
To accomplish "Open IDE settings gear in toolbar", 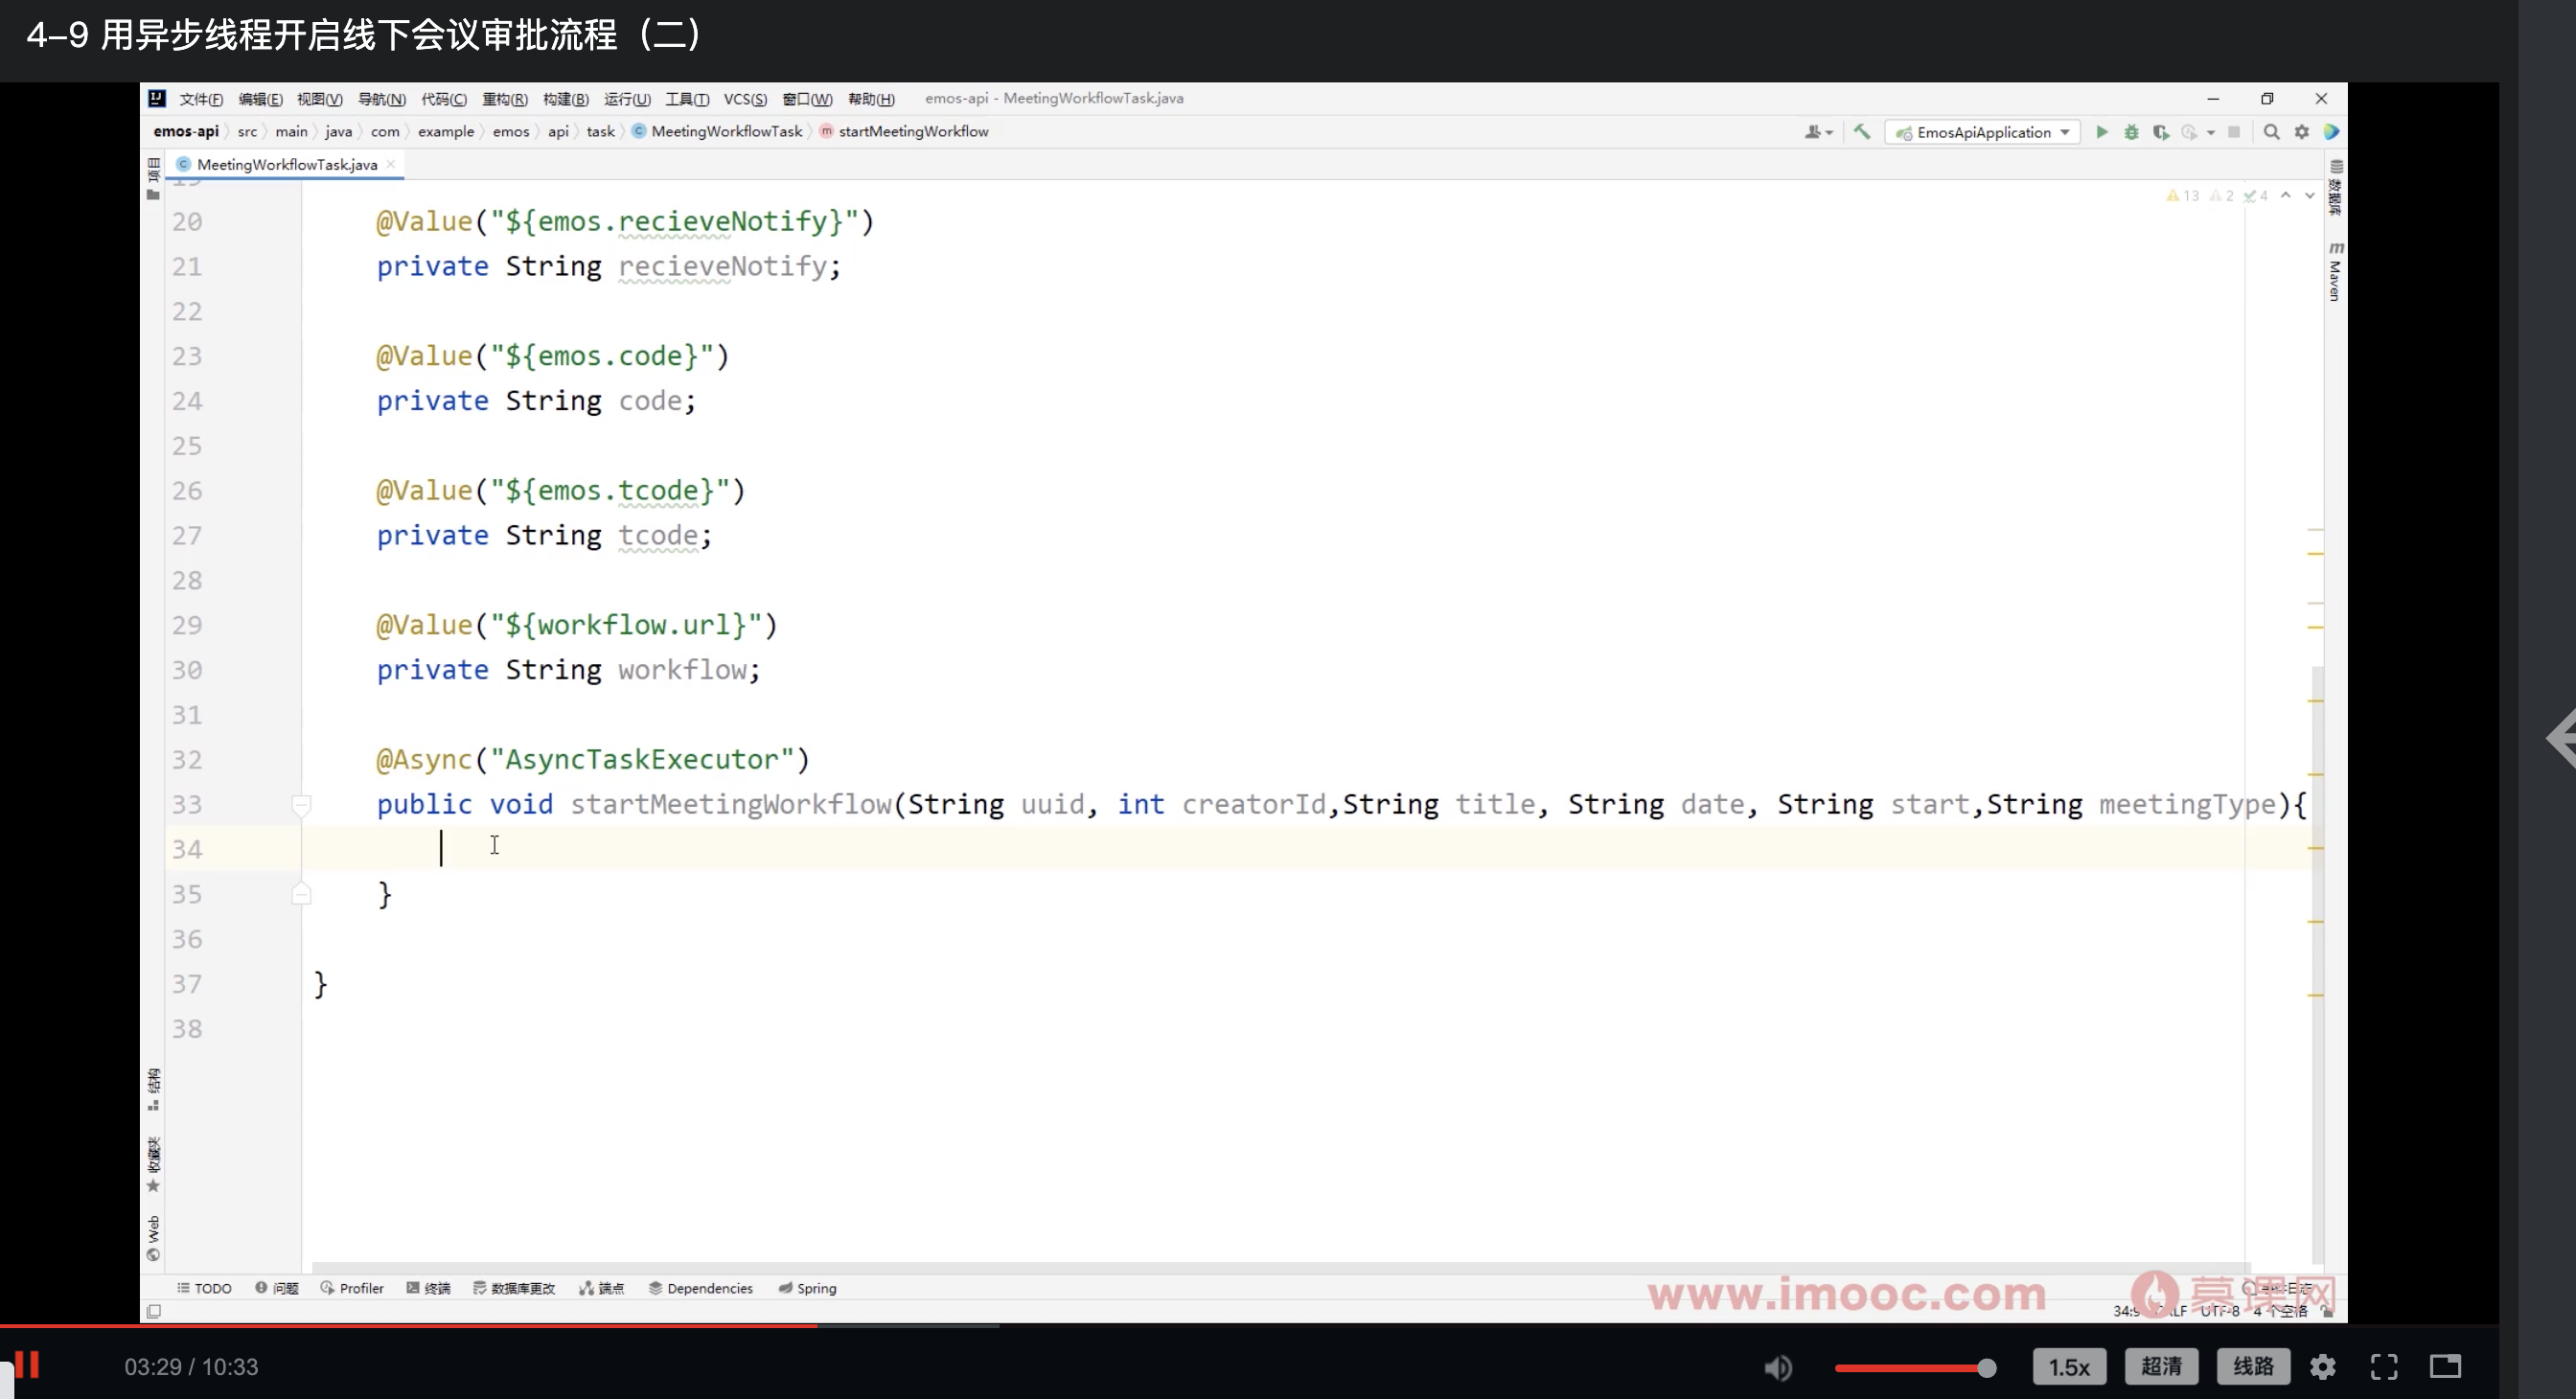I will [x=2301, y=132].
